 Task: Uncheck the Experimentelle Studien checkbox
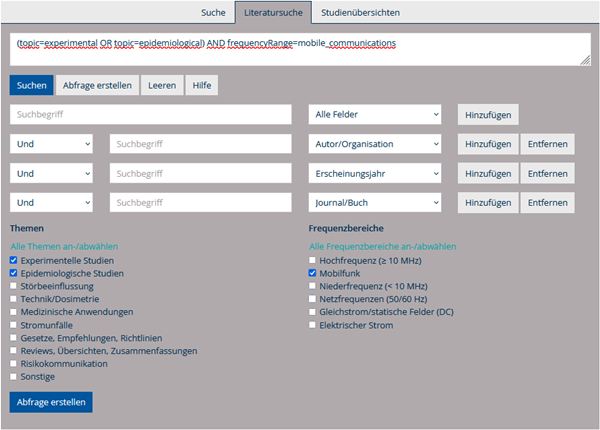14,259
